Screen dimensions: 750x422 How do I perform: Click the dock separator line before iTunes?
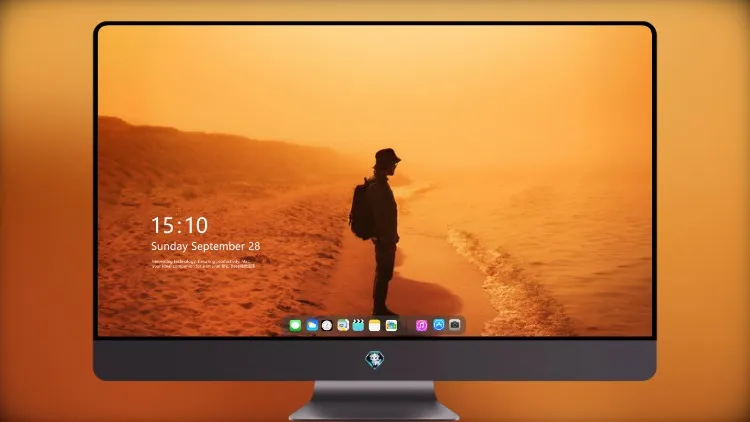407,326
